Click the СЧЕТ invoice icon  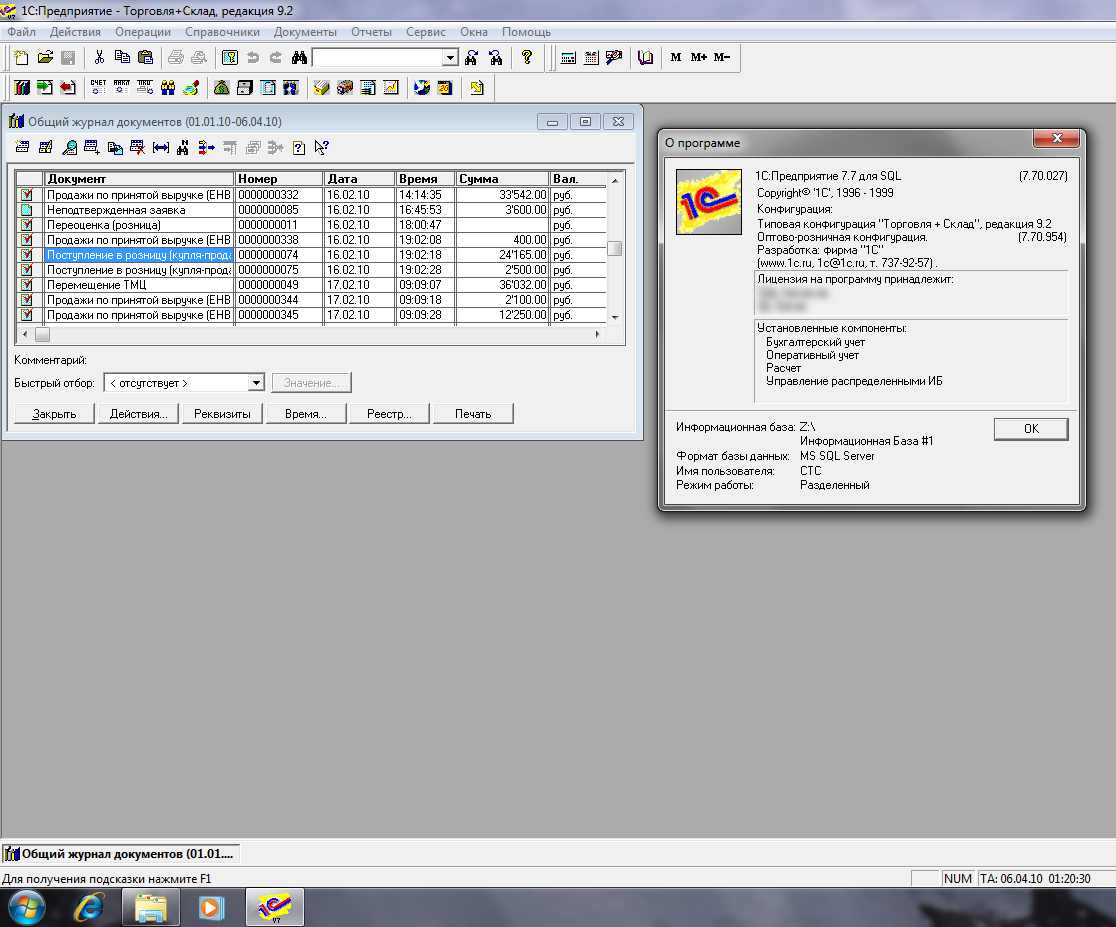pyautogui.click(x=98, y=88)
